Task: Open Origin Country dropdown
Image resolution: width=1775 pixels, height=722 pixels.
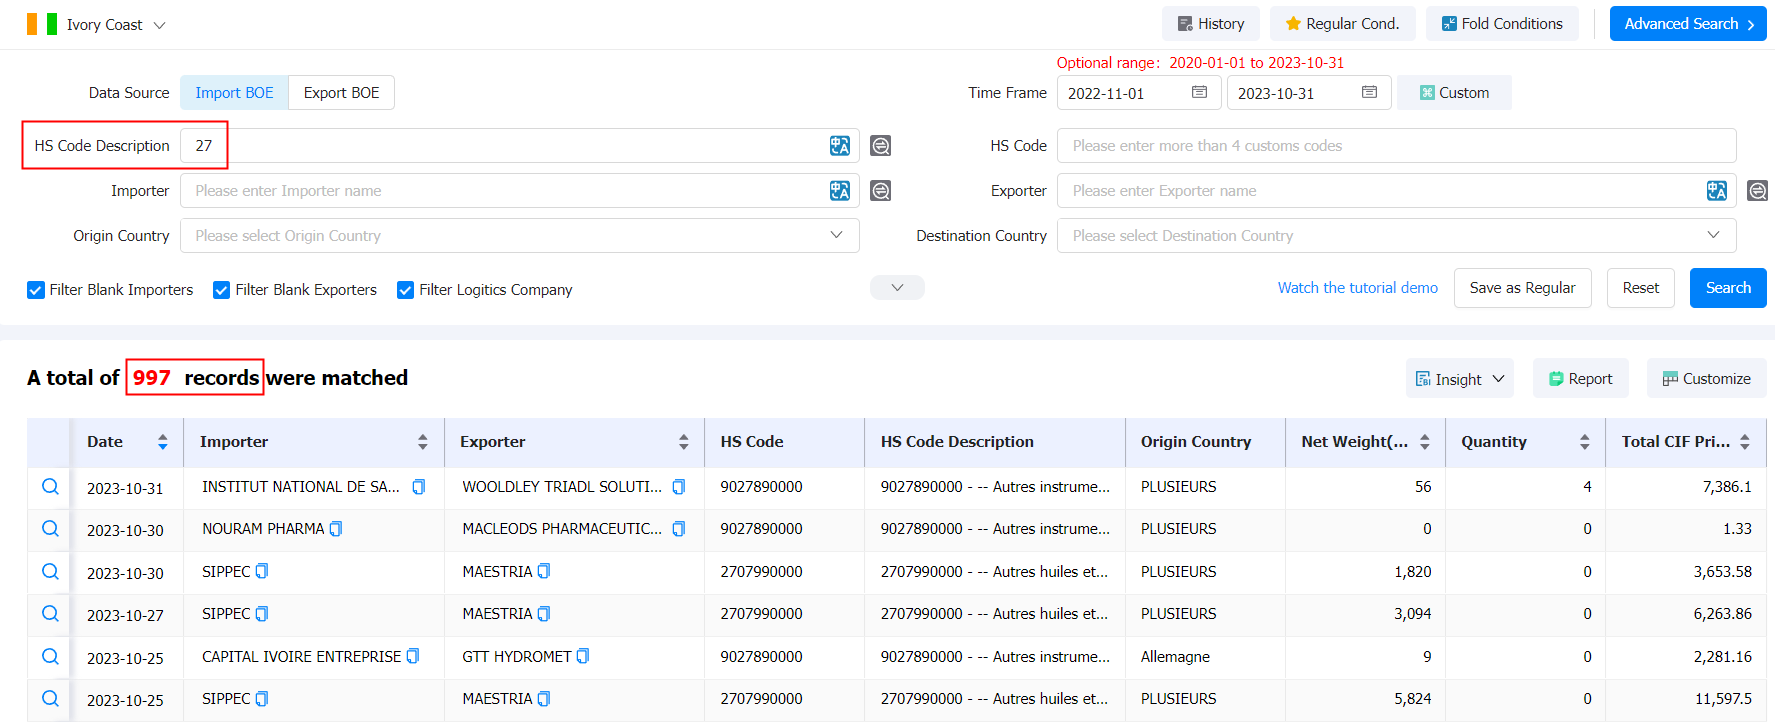Action: pyautogui.click(x=520, y=236)
